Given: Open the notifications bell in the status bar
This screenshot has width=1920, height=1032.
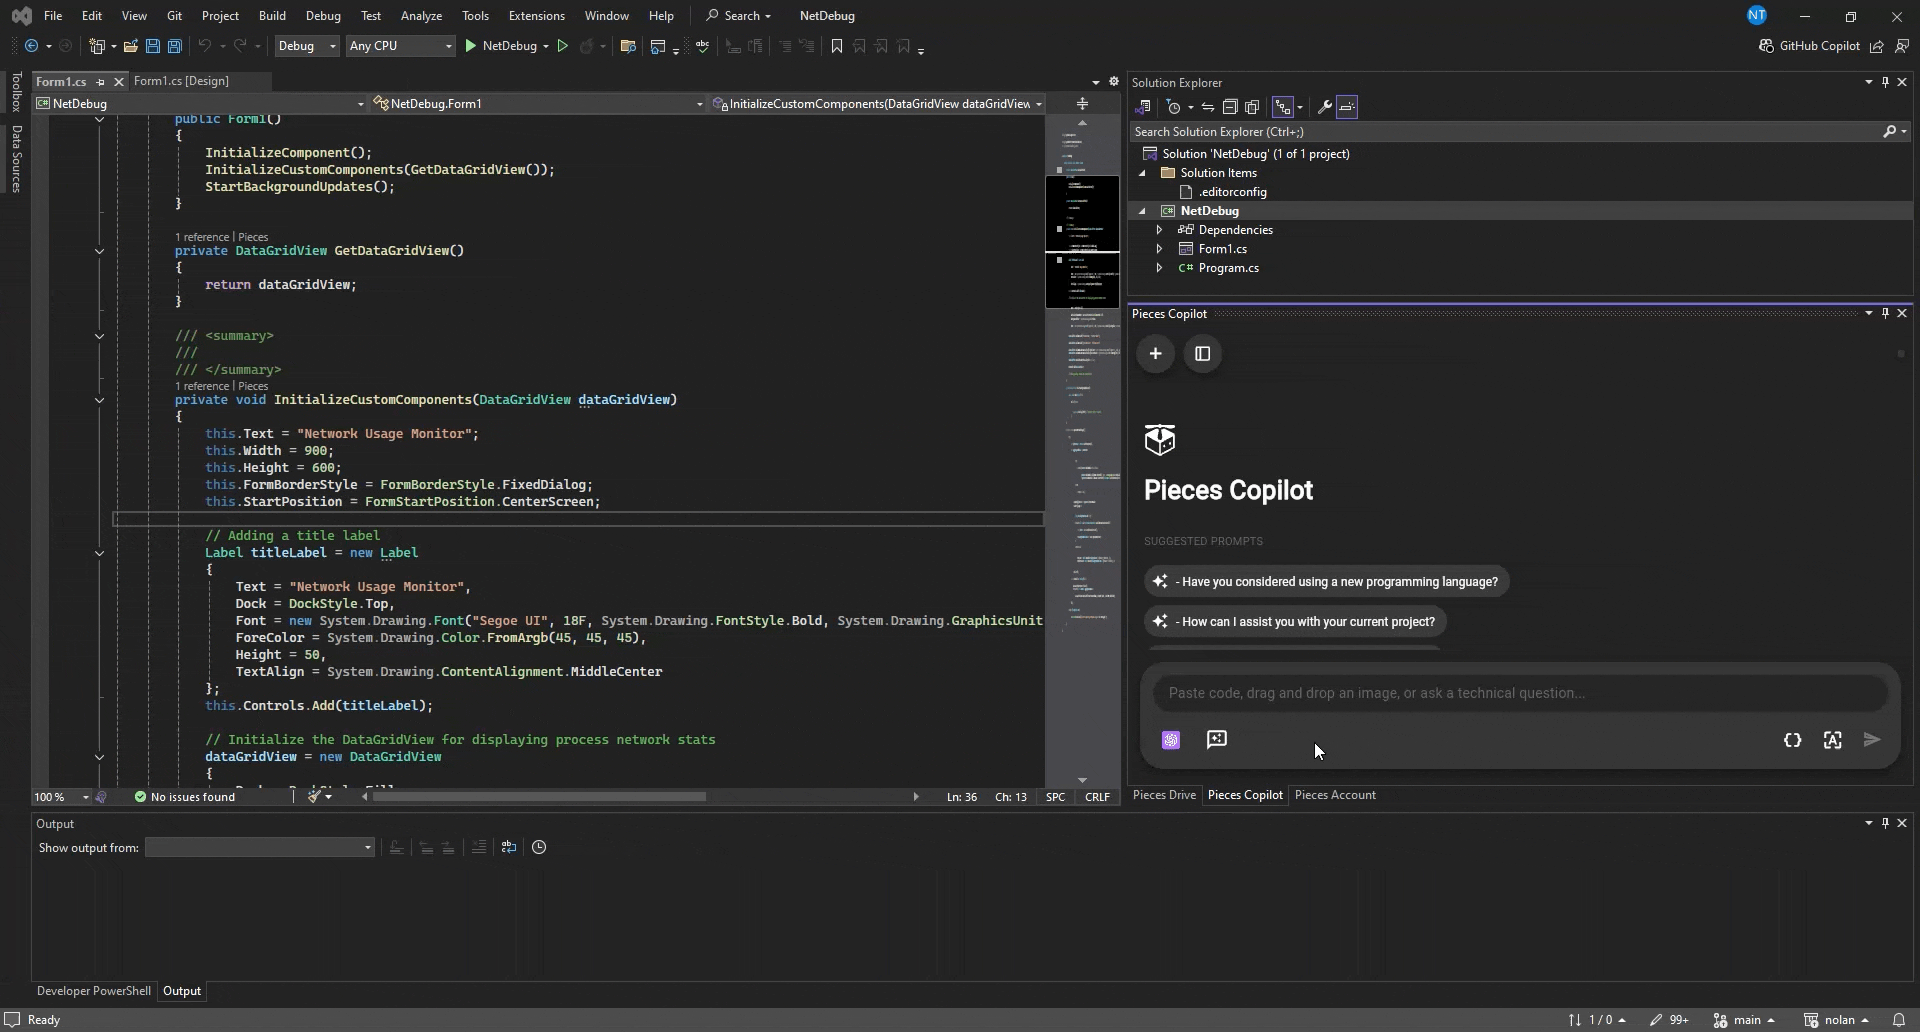Looking at the screenshot, I should 1899,1020.
